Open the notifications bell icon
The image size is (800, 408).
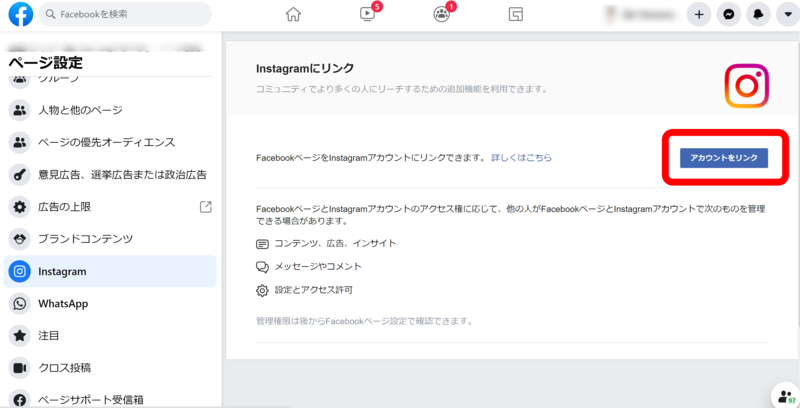[x=758, y=15]
